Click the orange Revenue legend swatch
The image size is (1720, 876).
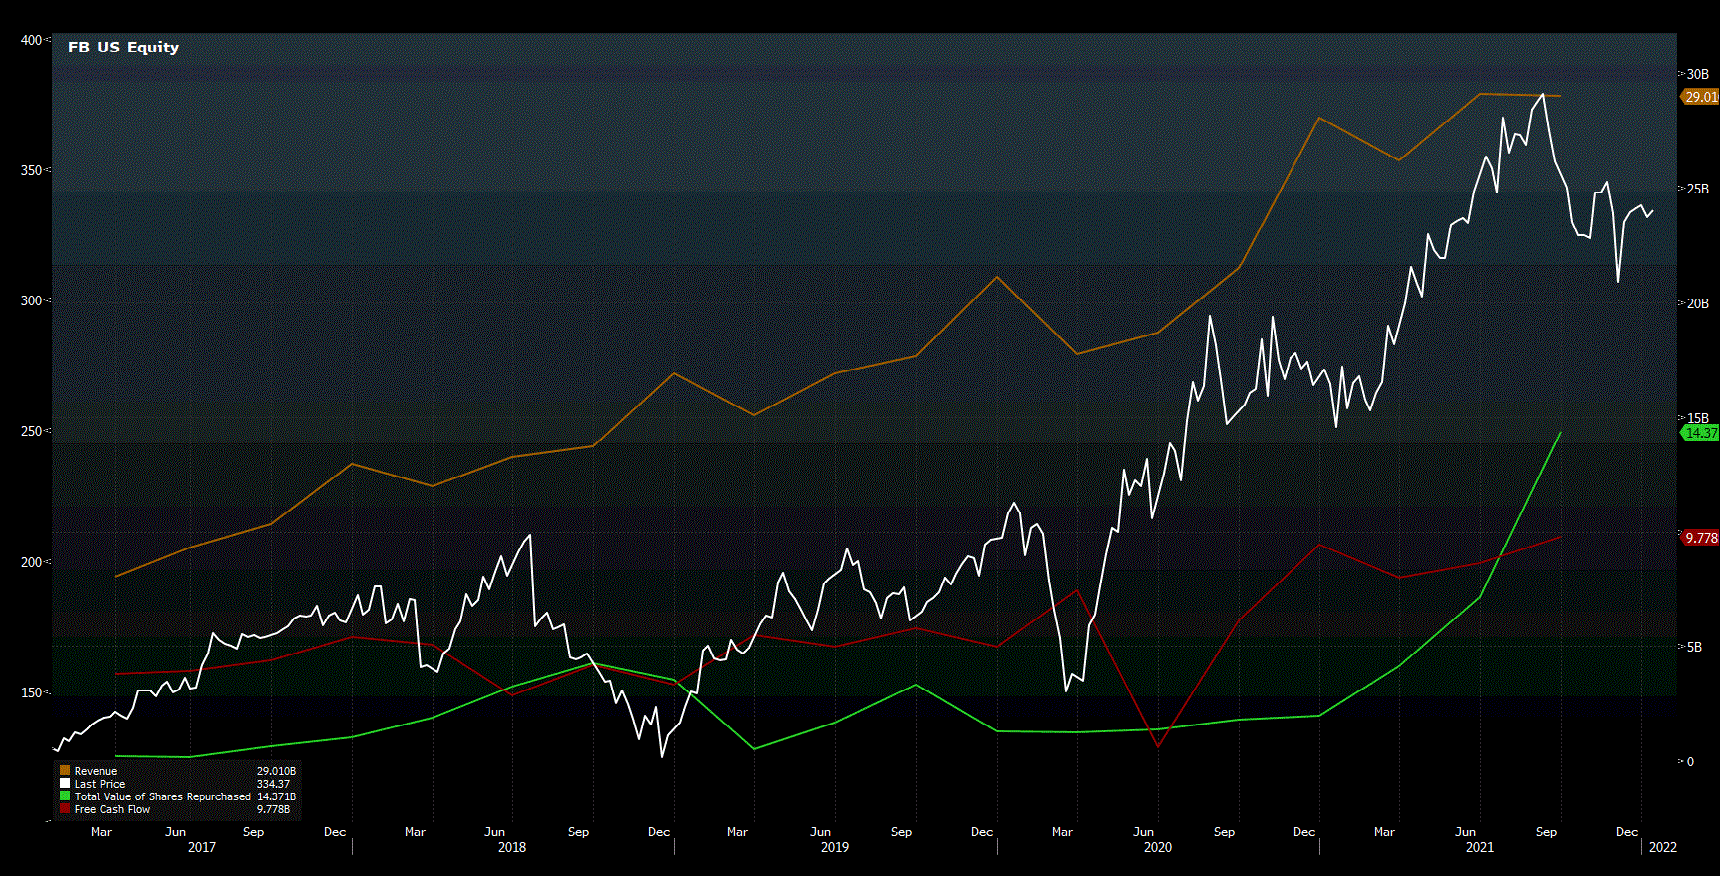point(65,771)
